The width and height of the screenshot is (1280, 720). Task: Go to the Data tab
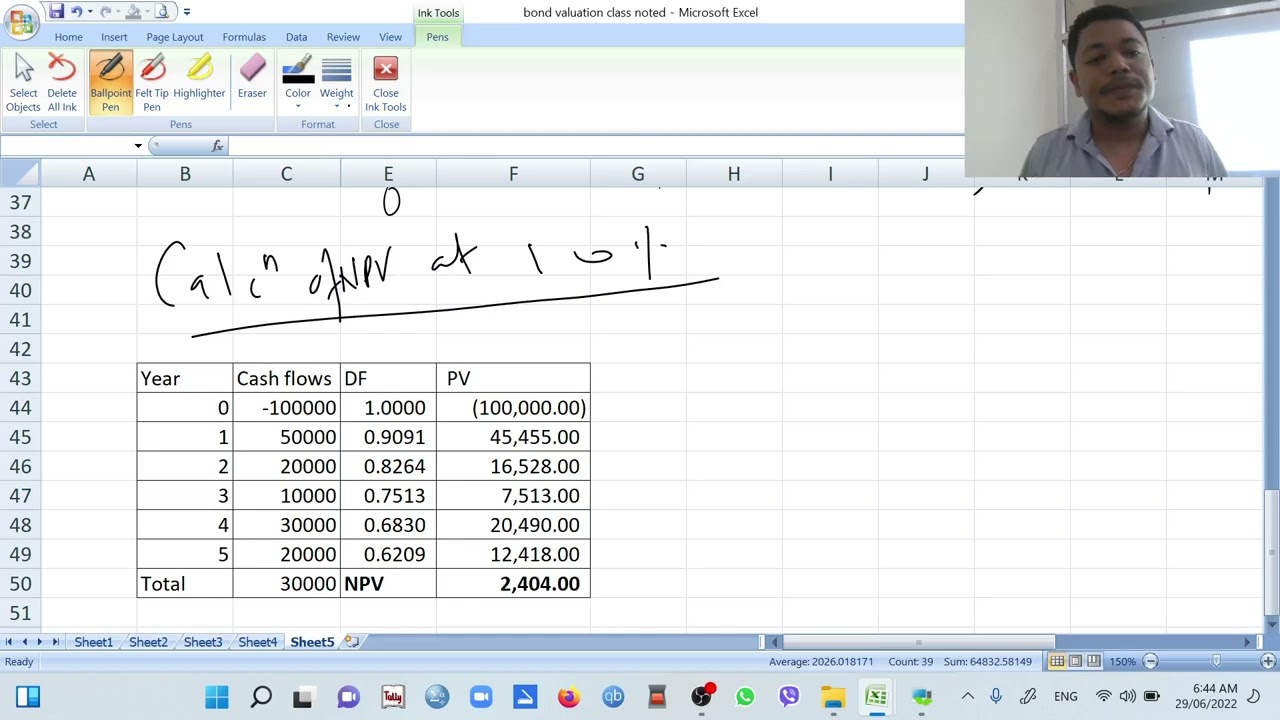coord(296,37)
